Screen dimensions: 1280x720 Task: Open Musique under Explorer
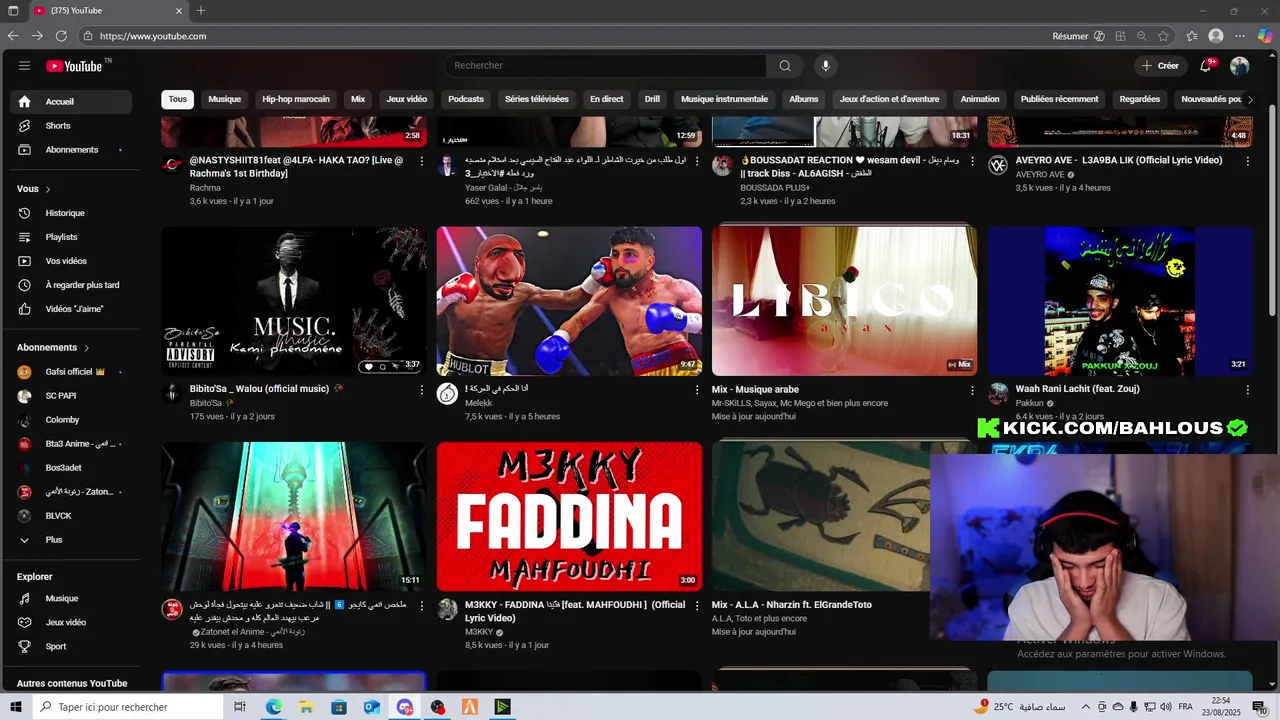coord(71,599)
